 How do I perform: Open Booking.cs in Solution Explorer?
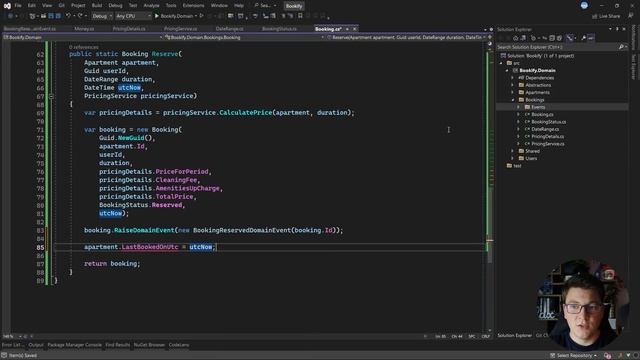[x=542, y=114]
